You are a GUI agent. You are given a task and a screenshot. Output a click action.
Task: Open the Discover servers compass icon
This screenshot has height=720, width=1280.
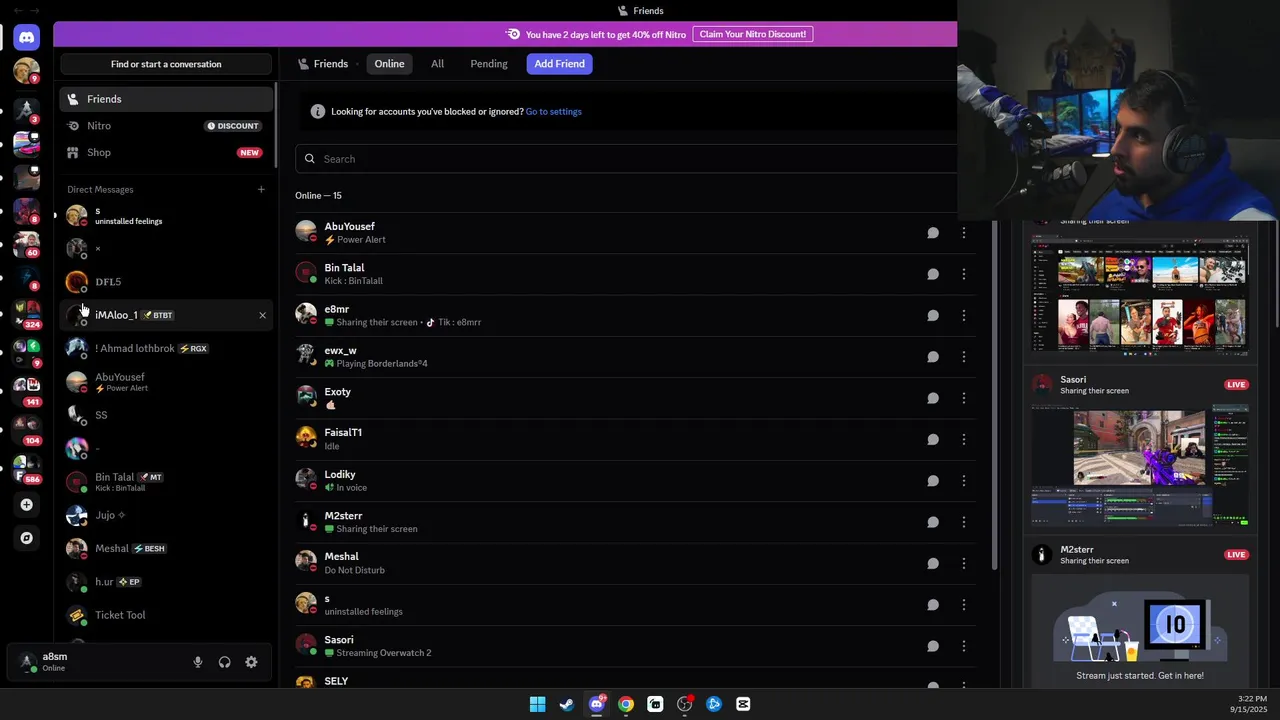tap(27, 538)
